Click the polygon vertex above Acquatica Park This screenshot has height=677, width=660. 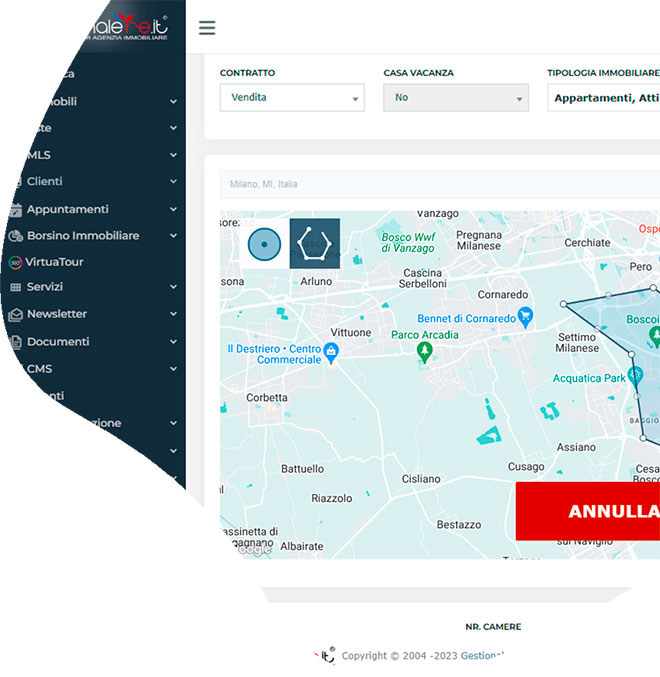tap(632, 354)
